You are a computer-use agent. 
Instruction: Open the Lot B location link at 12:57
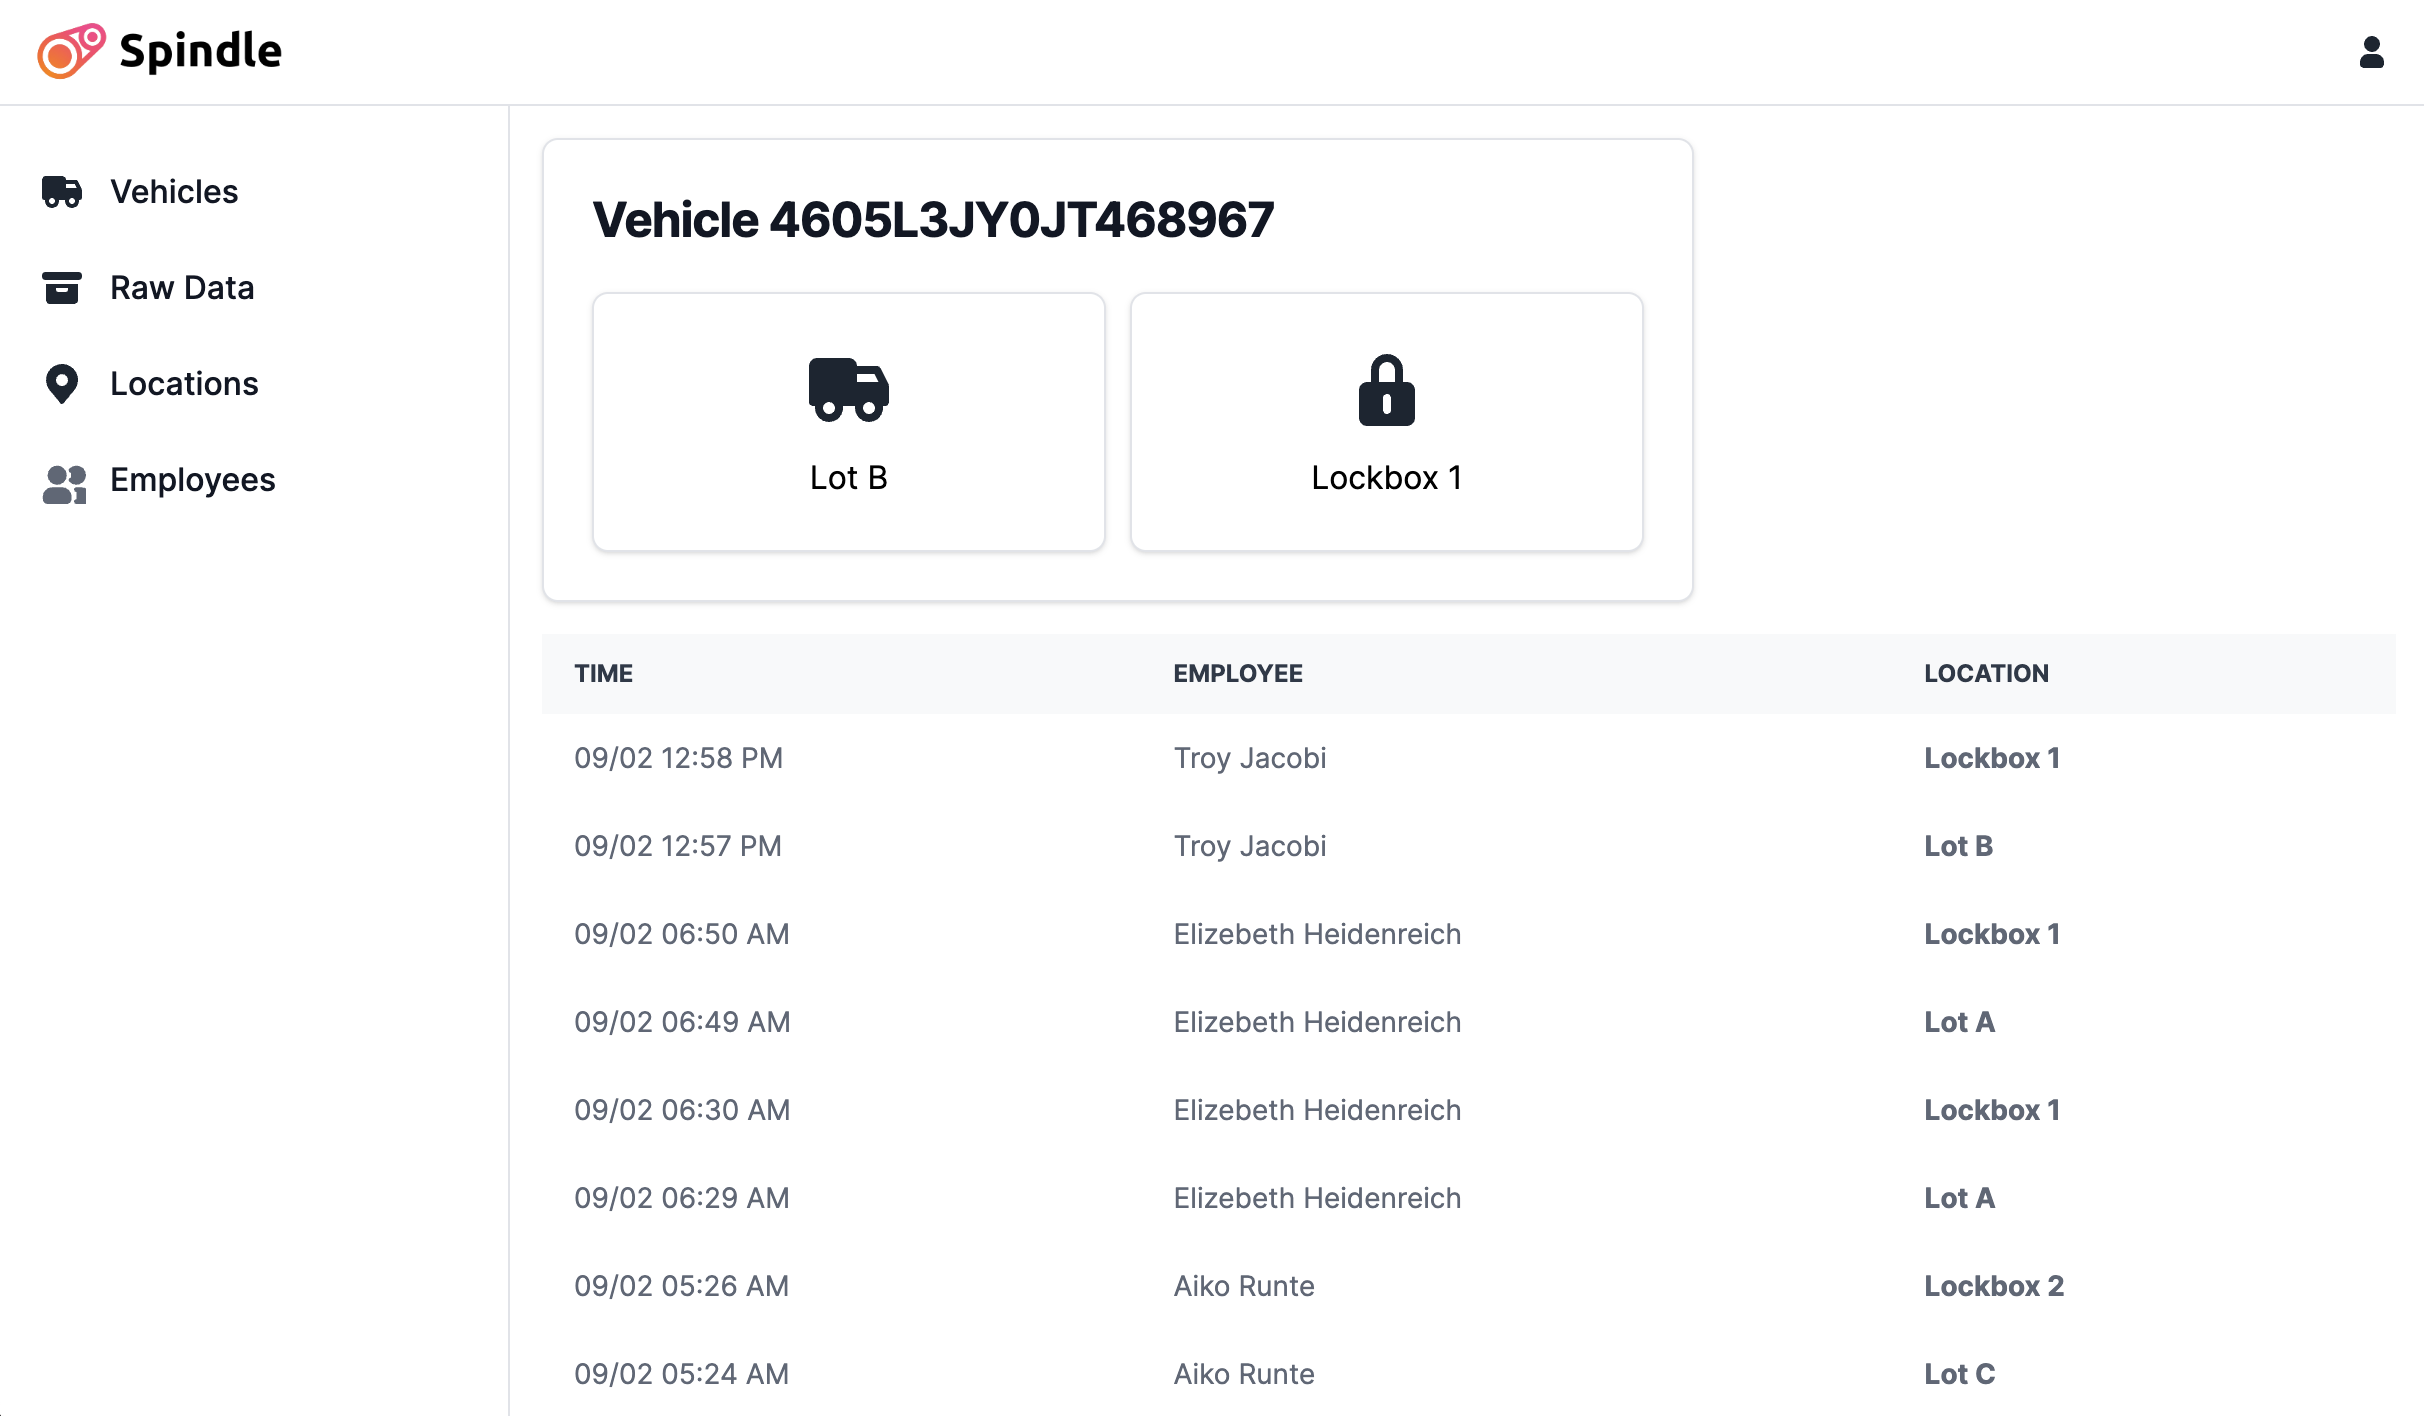[1958, 846]
